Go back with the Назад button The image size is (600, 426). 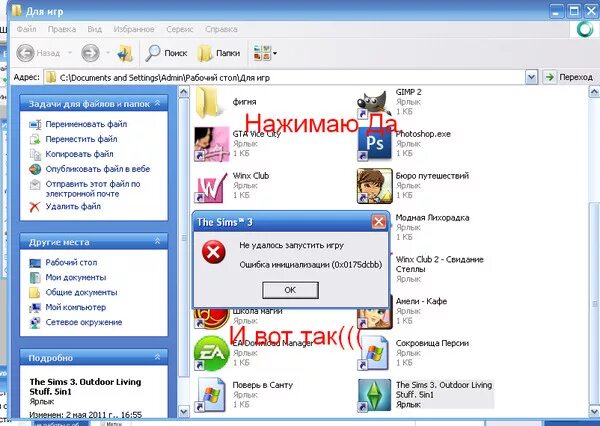tap(38, 53)
